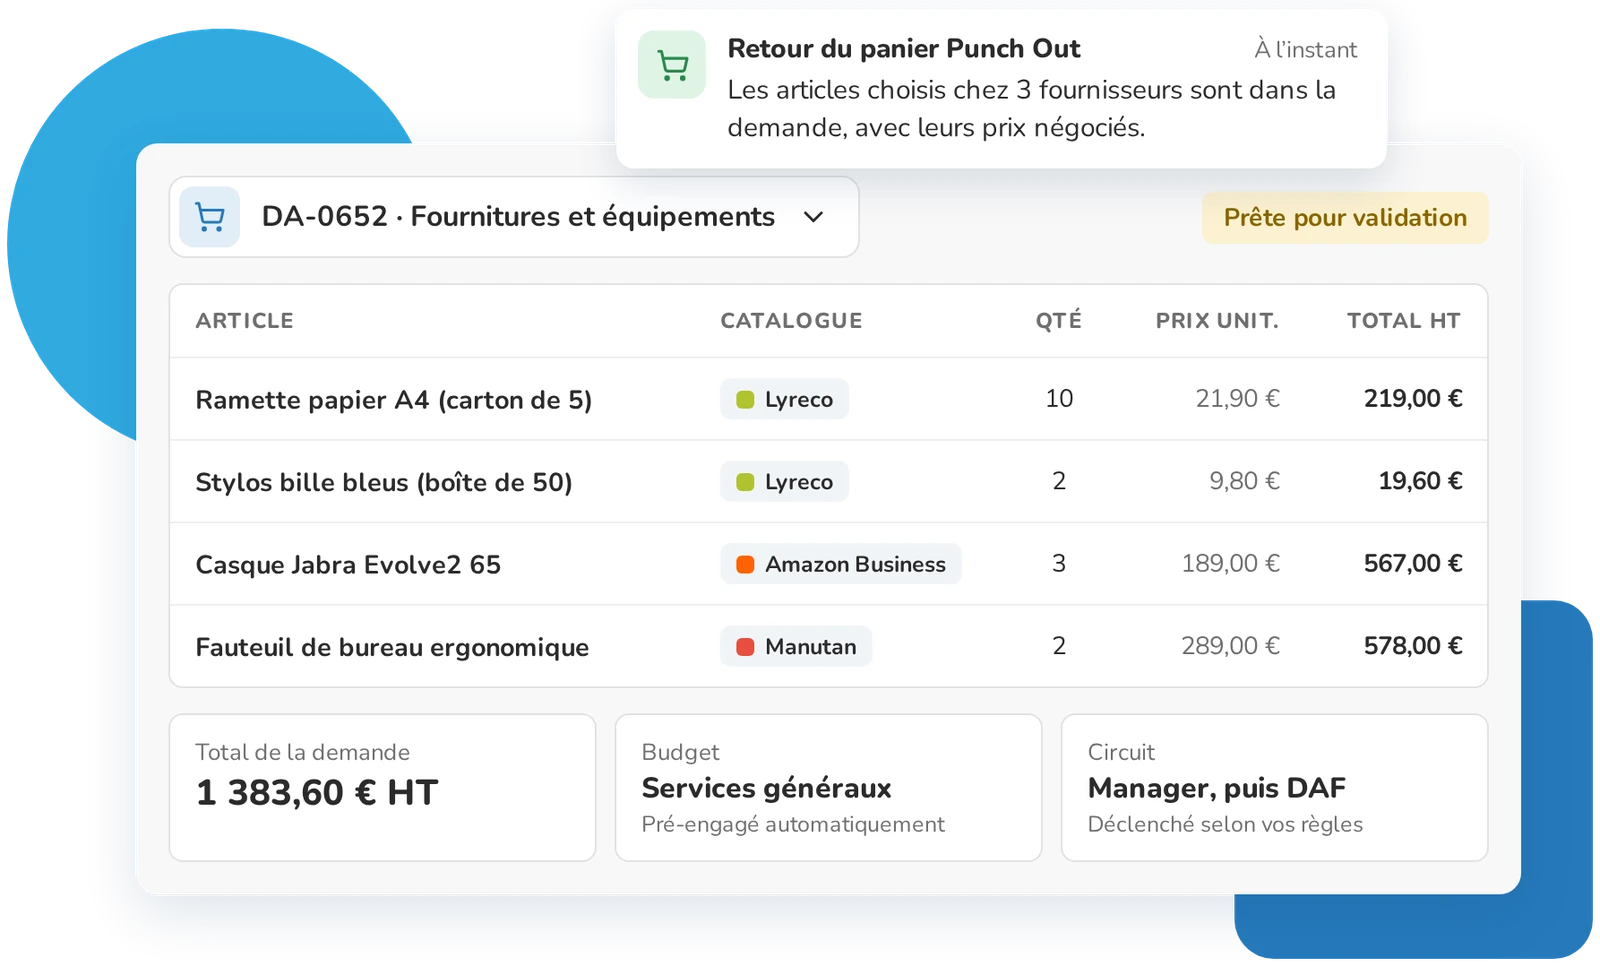Click 'Ramette papier A4 (carton de 5)'
The height and width of the screenshot is (966, 1600).
394,400
